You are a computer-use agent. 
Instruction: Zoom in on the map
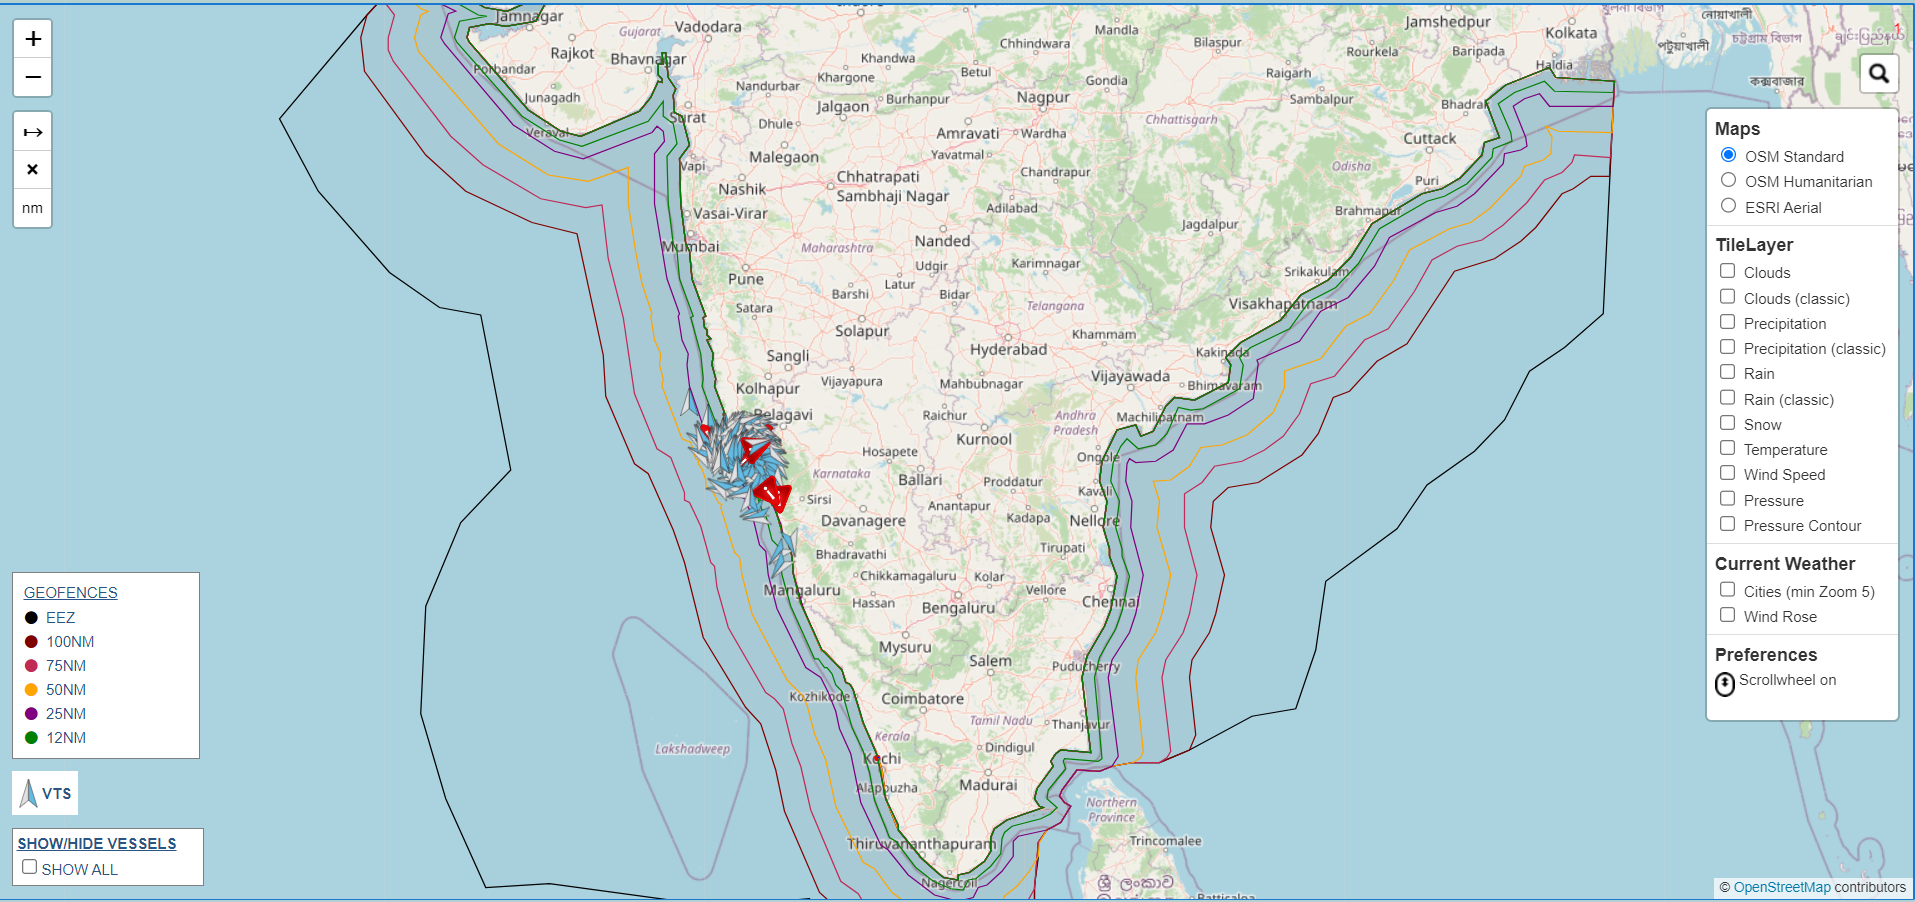tap(33, 39)
